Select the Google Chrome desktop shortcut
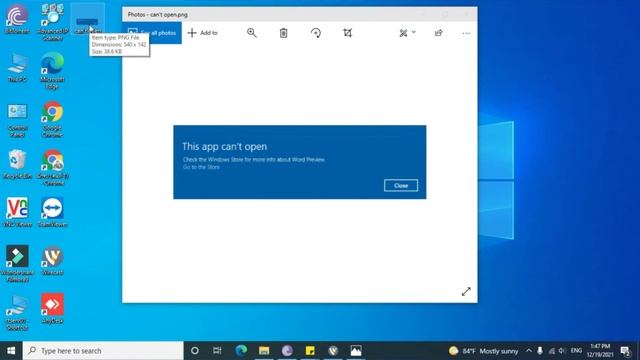This screenshot has height=360, width=640. click(x=52, y=119)
